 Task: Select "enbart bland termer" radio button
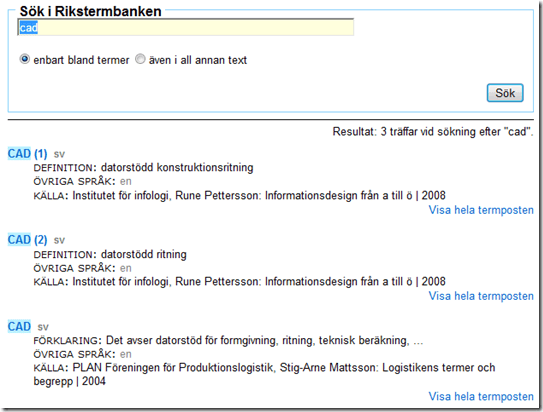(25, 59)
